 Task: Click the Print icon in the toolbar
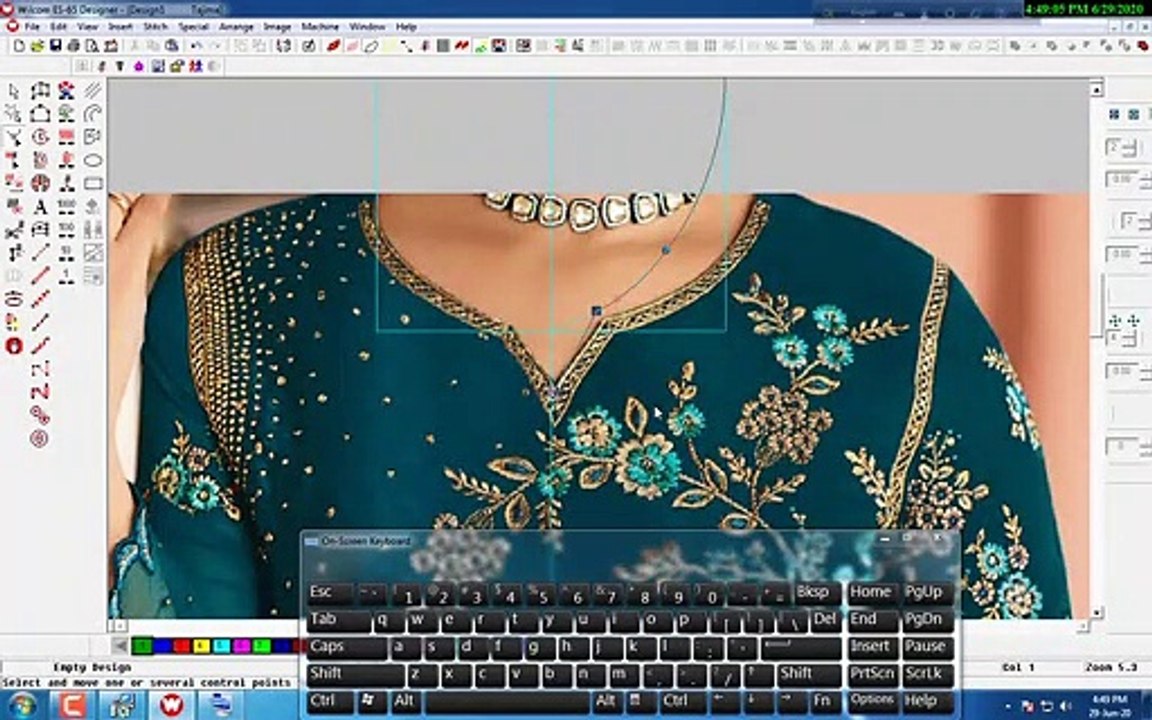[73, 46]
